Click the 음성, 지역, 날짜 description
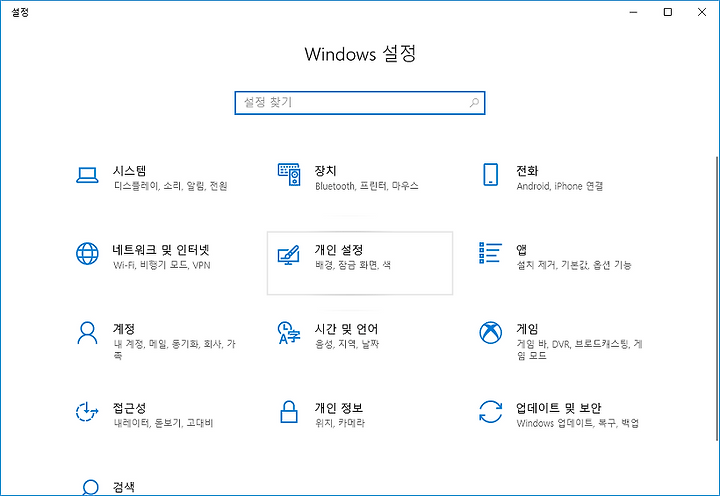This screenshot has height=496, width=720. (x=347, y=344)
